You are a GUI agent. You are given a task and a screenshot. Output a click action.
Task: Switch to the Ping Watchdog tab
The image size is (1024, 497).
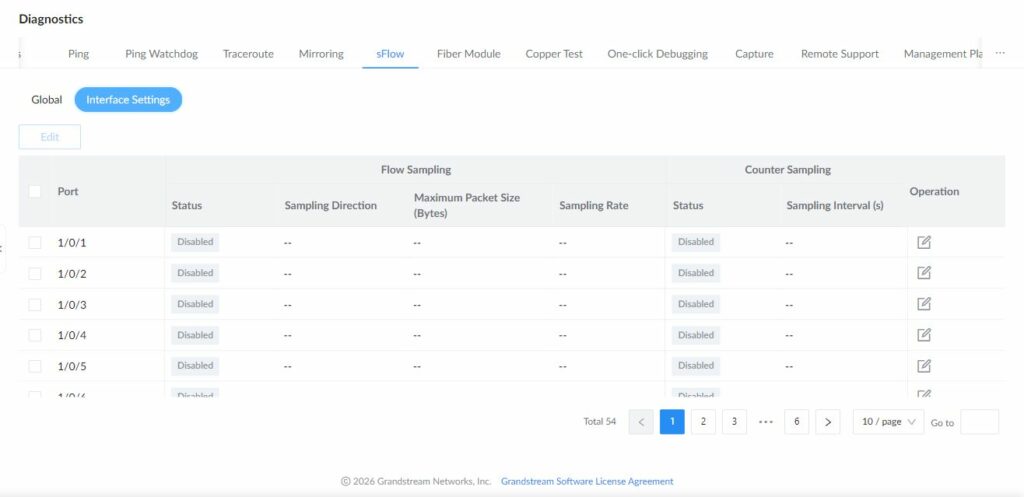pos(161,54)
